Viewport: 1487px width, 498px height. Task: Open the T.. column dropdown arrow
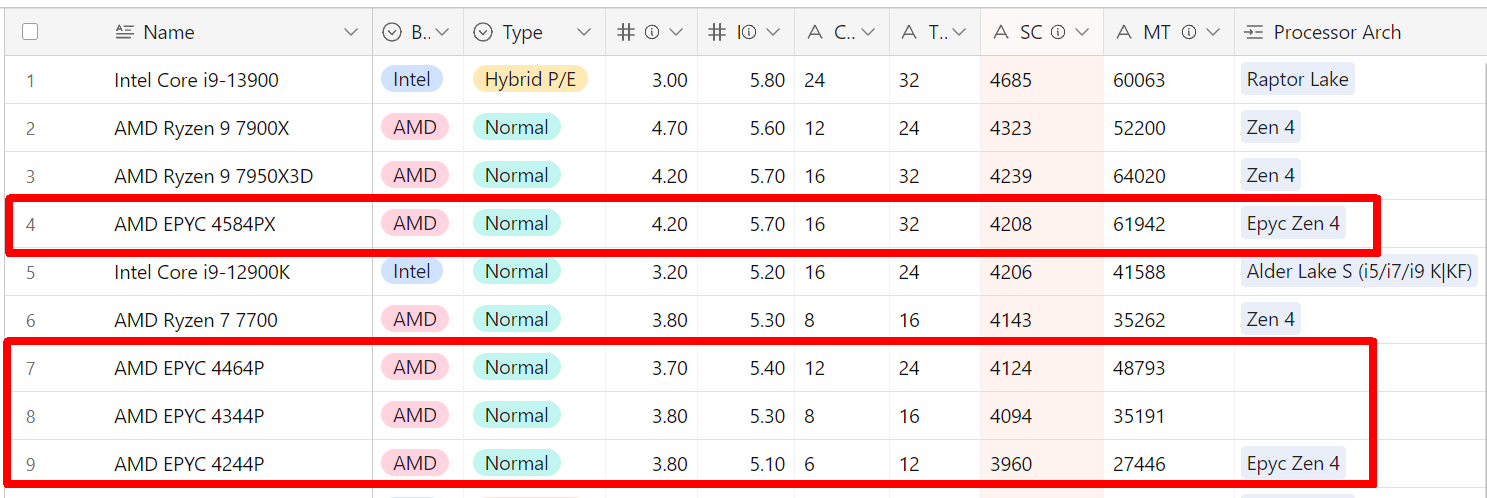960,32
